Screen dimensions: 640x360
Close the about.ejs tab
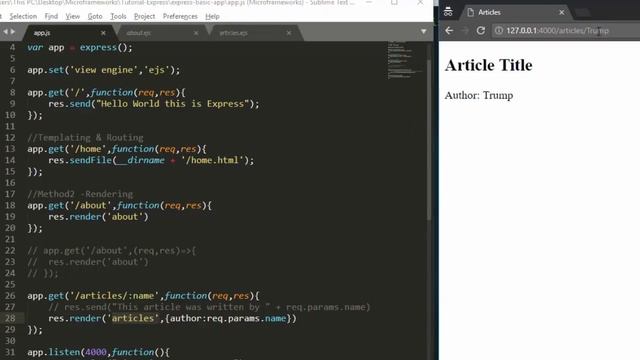click(196, 33)
